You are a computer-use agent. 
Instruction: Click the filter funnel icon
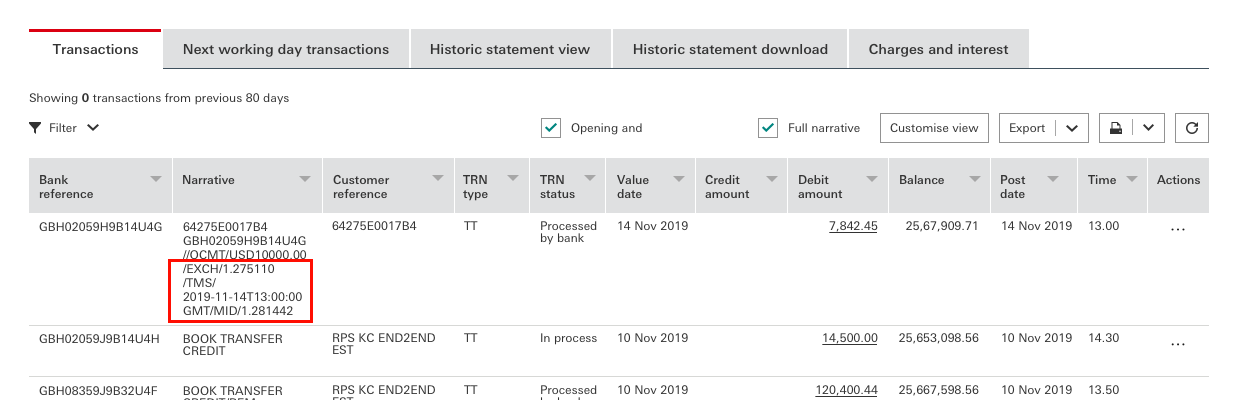tap(36, 128)
